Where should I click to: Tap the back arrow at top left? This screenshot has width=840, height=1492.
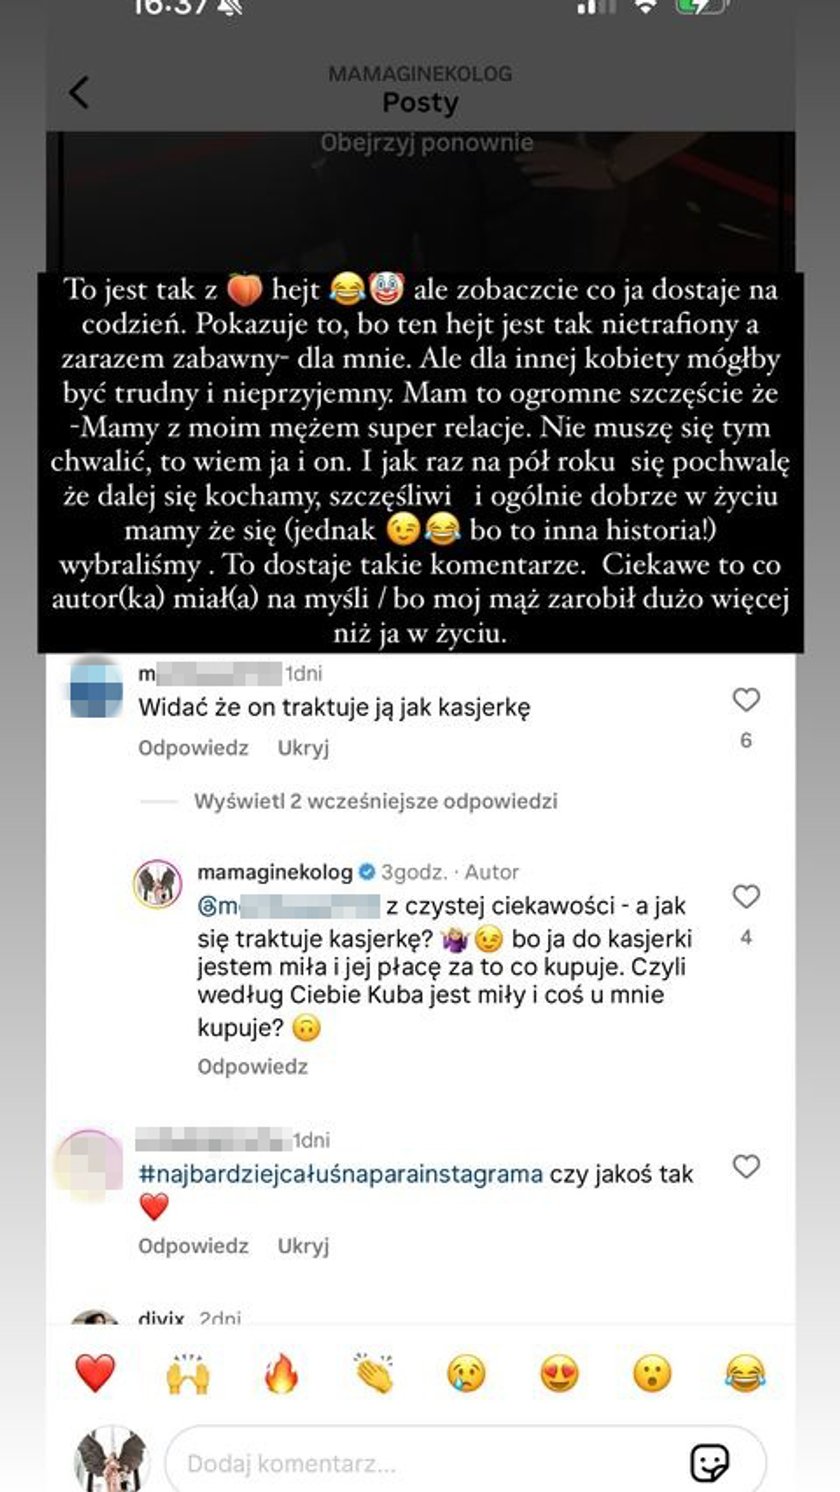79,92
